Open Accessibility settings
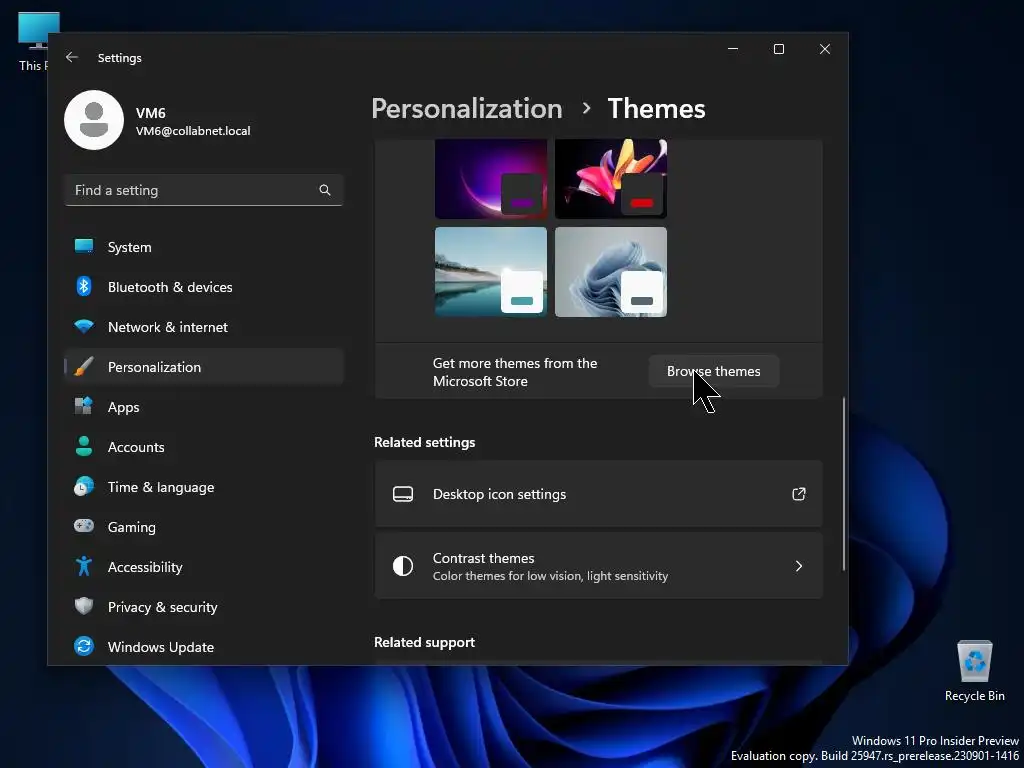The height and width of the screenshot is (768, 1024). click(204, 567)
